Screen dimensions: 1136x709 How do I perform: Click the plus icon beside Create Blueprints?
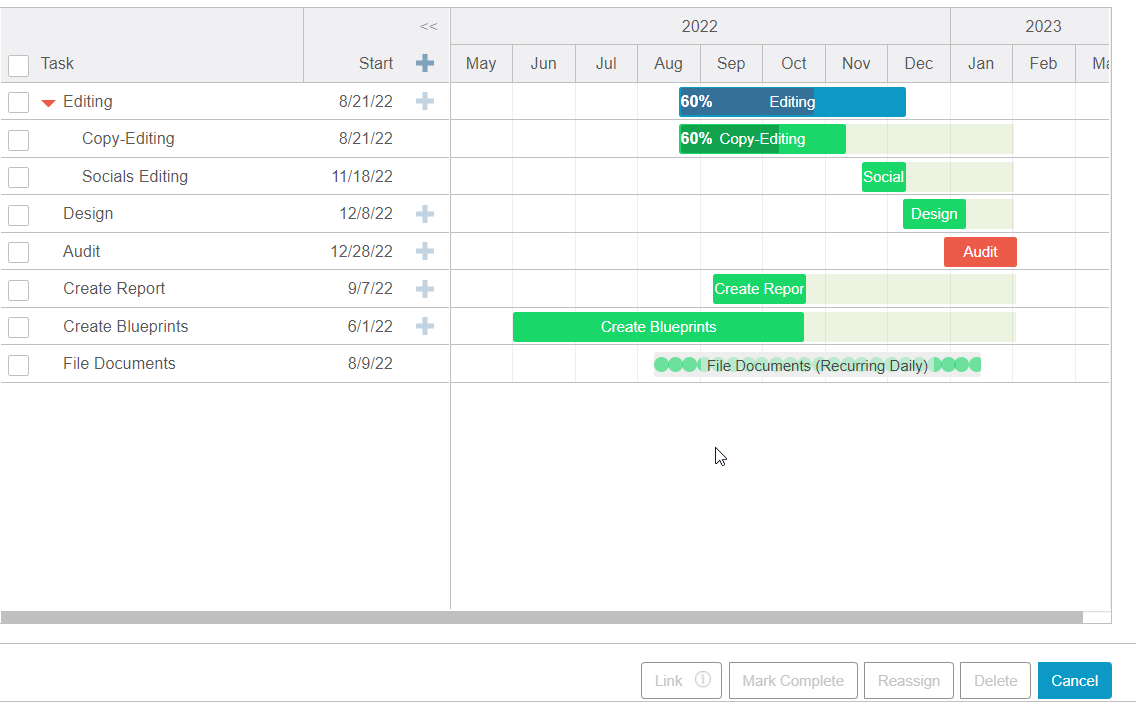(x=425, y=326)
